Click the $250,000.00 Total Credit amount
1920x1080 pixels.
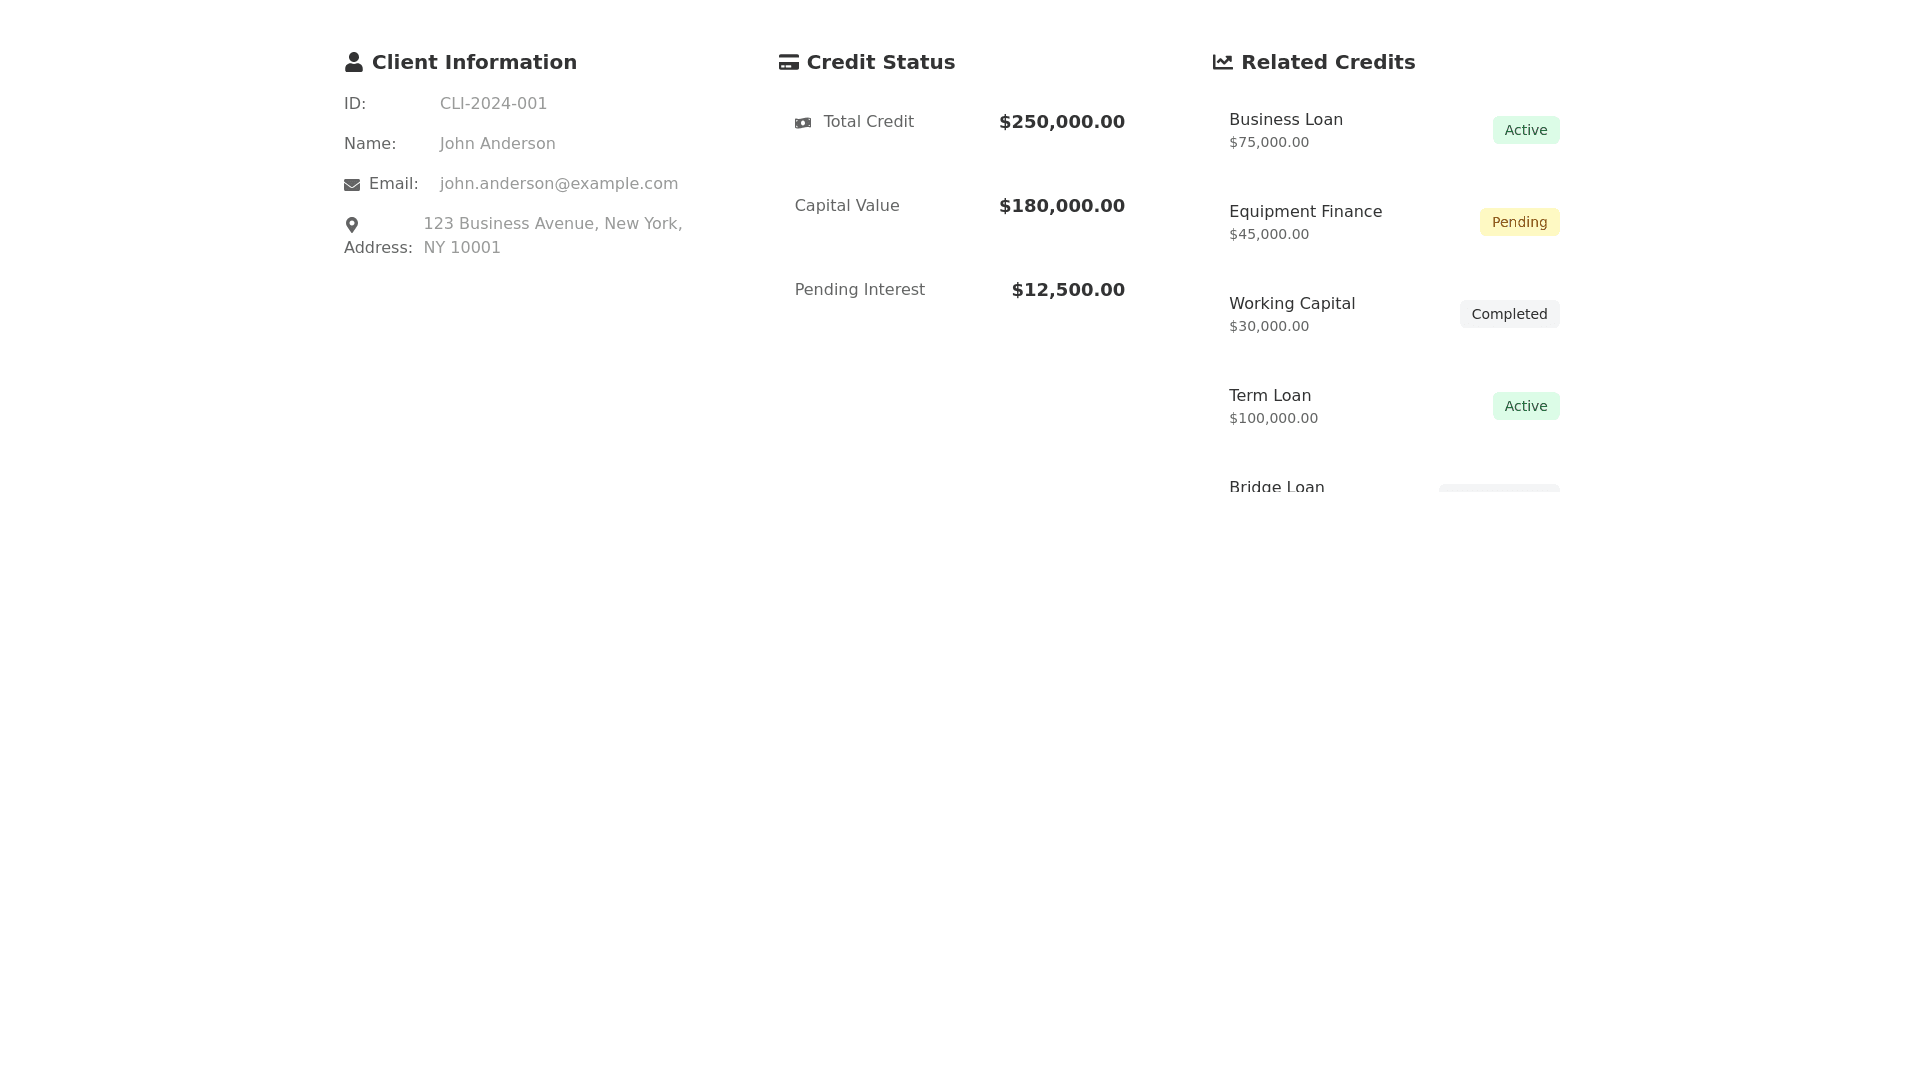pos(1061,122)
